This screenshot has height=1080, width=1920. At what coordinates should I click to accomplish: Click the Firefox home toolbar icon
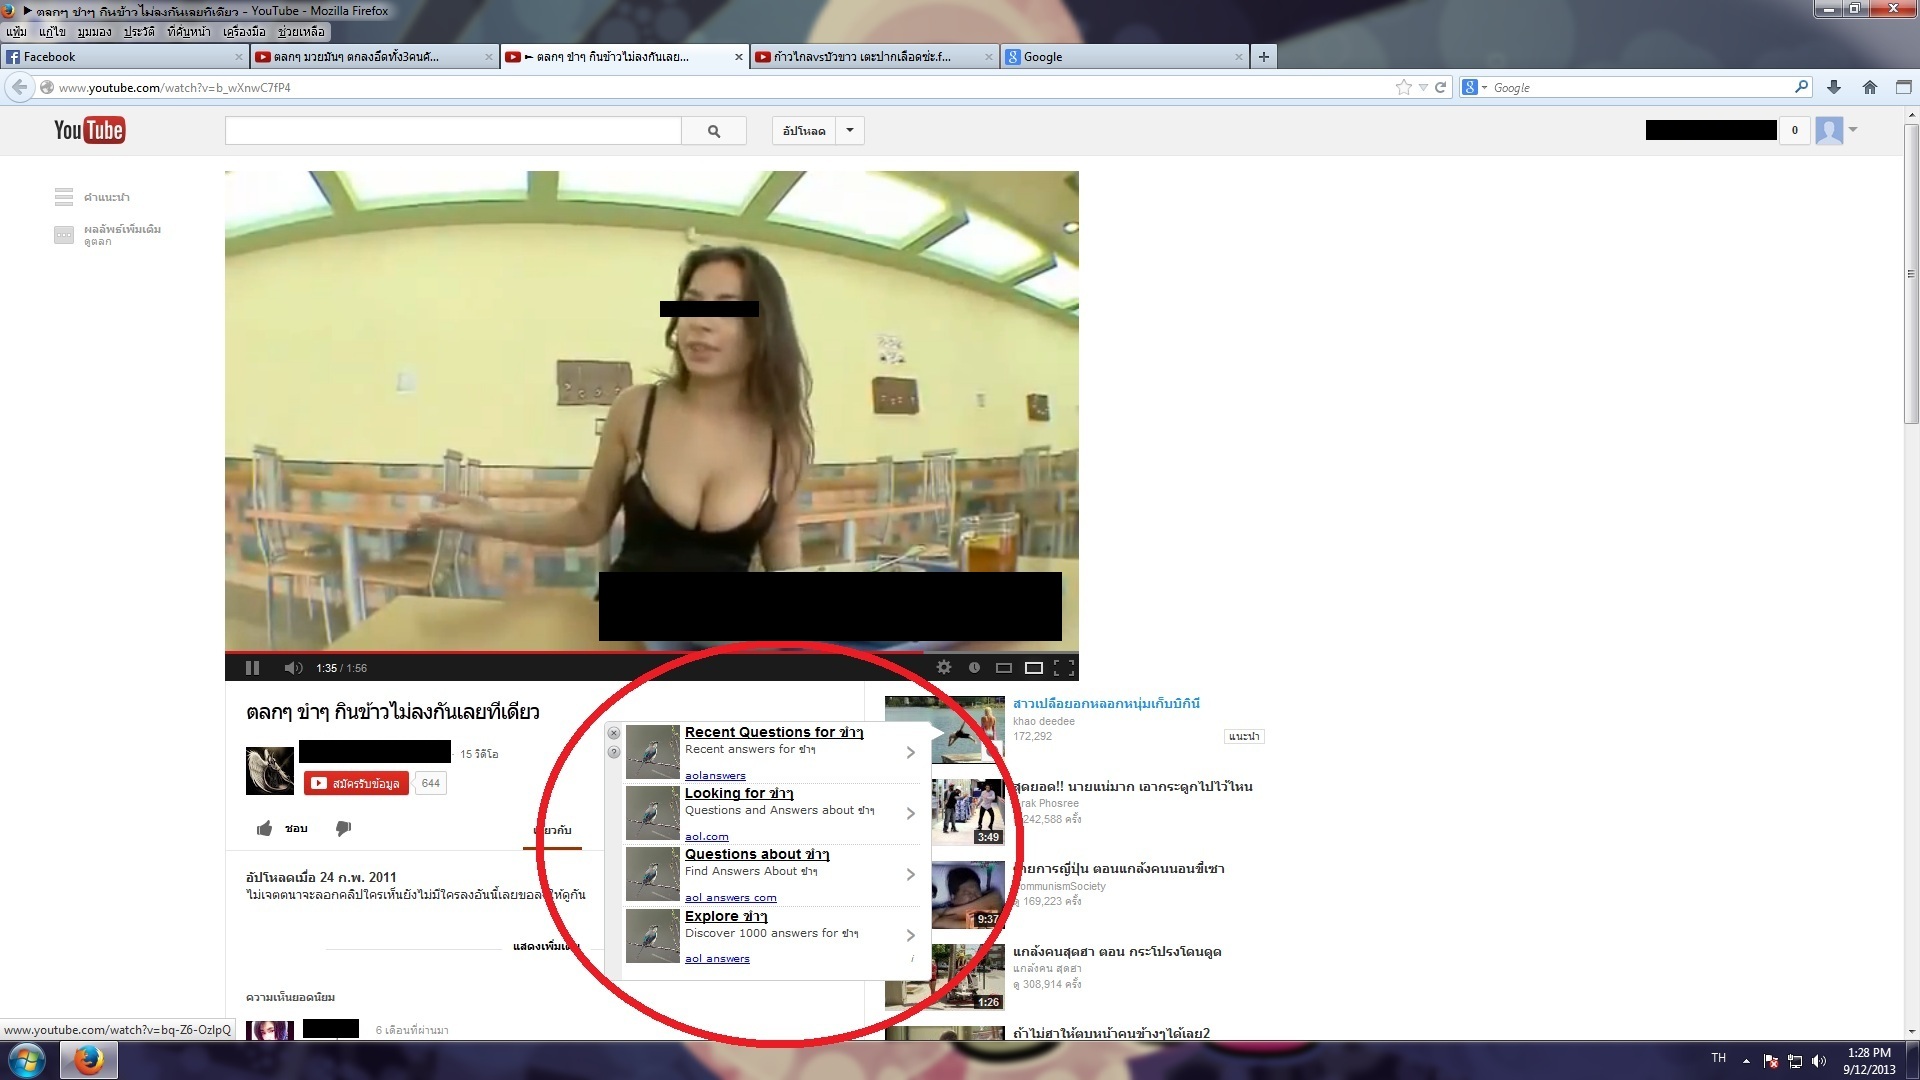[1869, 88]
